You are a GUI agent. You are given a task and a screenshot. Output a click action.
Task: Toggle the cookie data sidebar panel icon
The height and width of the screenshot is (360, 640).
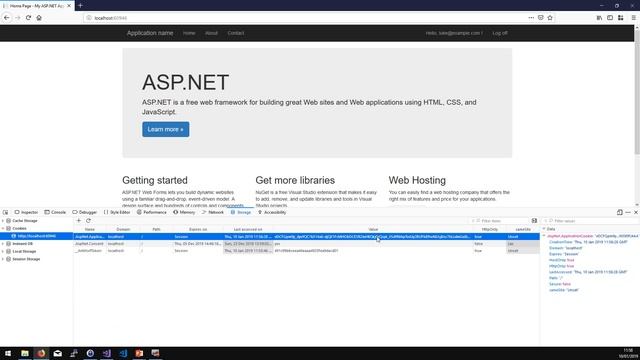[534, 220]
